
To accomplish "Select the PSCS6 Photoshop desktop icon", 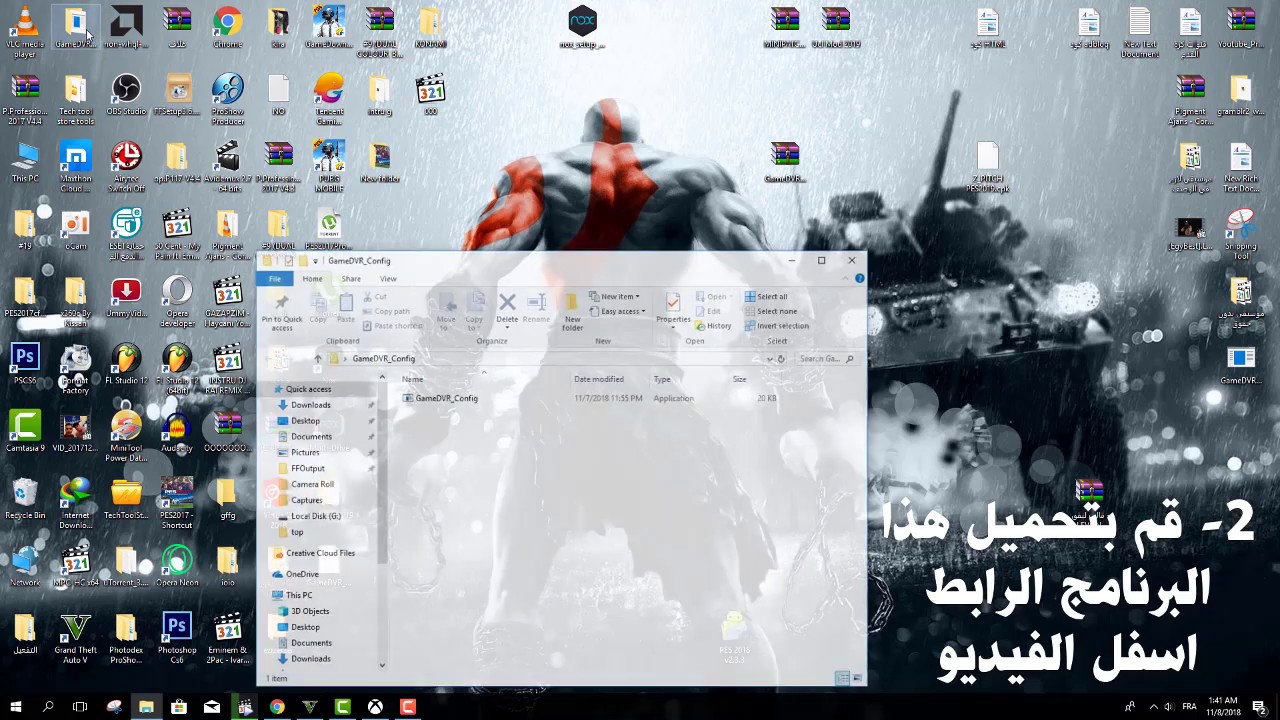I will [x=25, y=365].
